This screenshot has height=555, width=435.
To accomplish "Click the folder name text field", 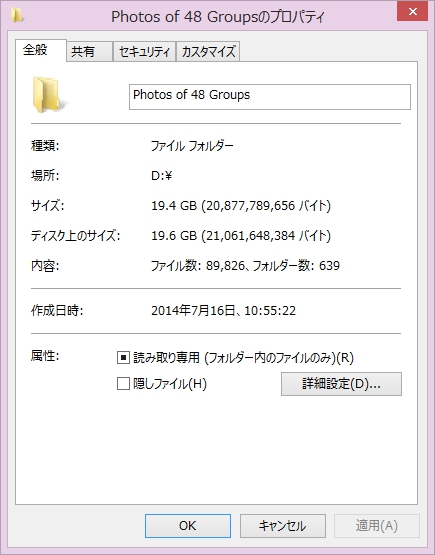I will tap(270, 97).
